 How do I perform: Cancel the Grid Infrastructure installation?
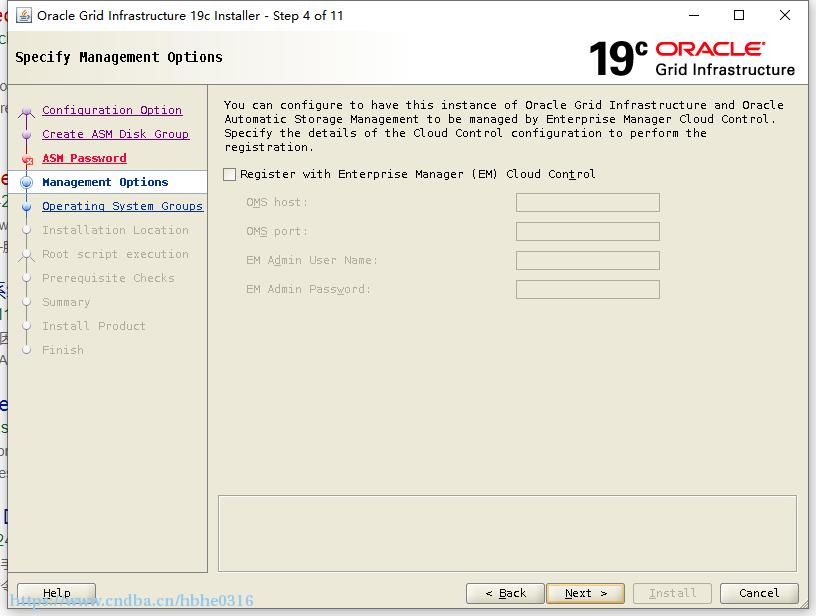[759, 593]
